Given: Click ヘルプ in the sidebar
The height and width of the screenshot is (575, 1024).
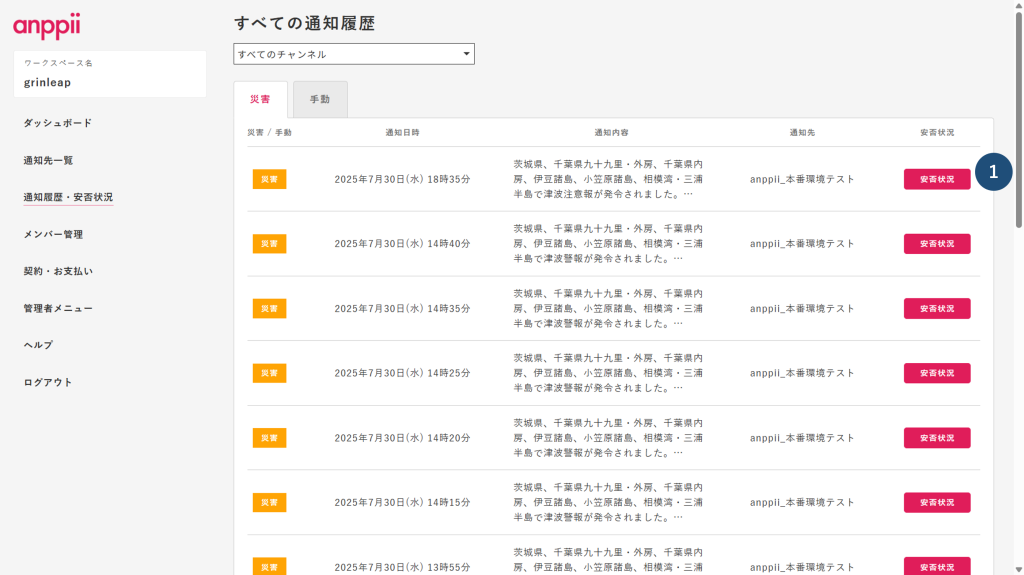Looking at the screenshot, I should click(38, 345).
